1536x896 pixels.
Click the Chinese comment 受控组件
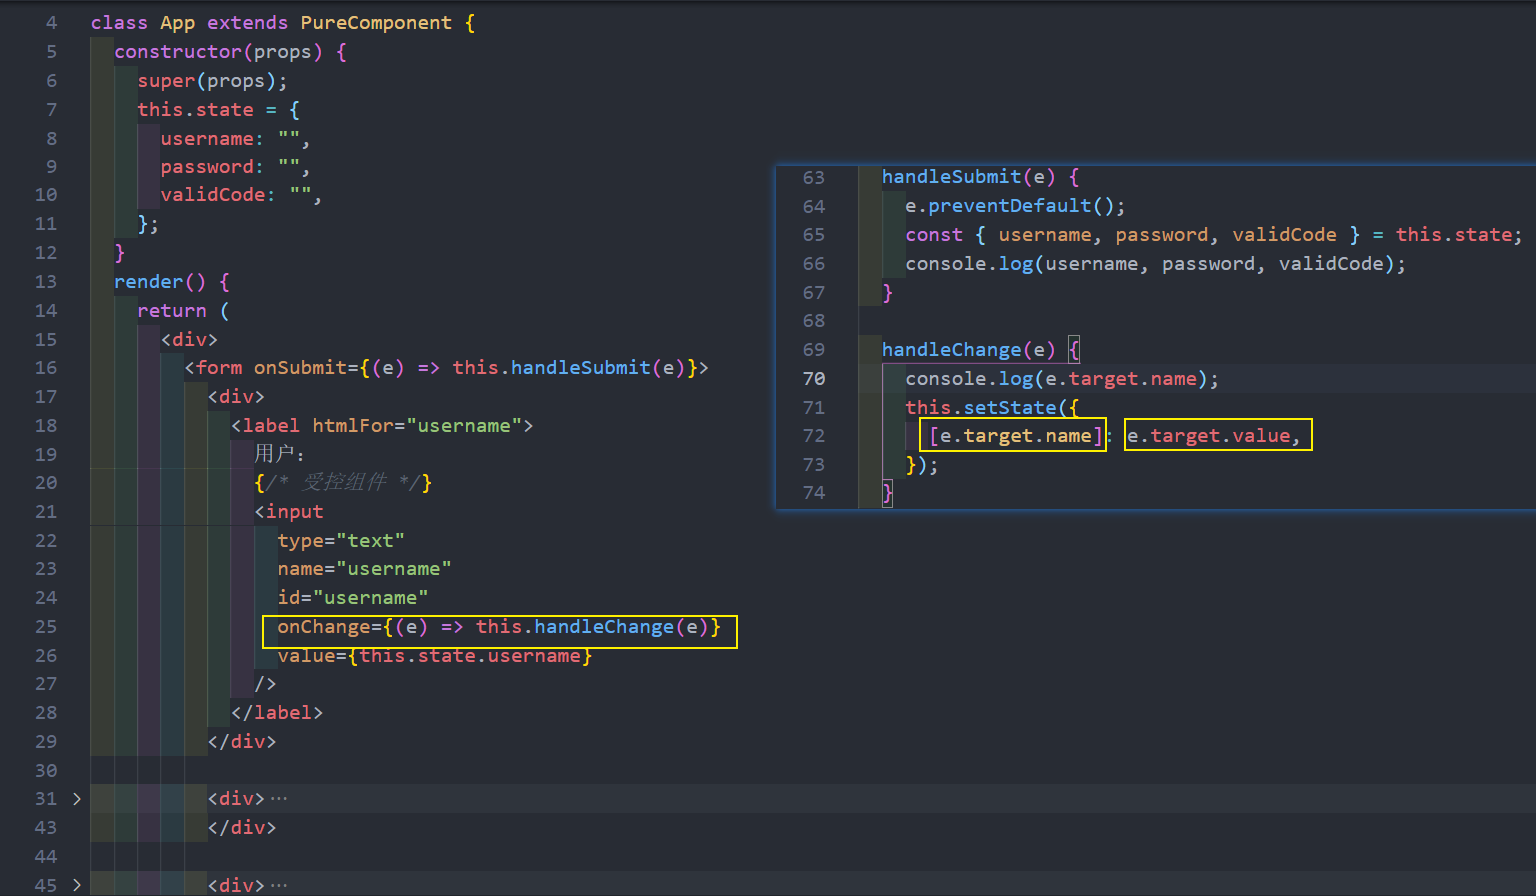tap(344, 483)
